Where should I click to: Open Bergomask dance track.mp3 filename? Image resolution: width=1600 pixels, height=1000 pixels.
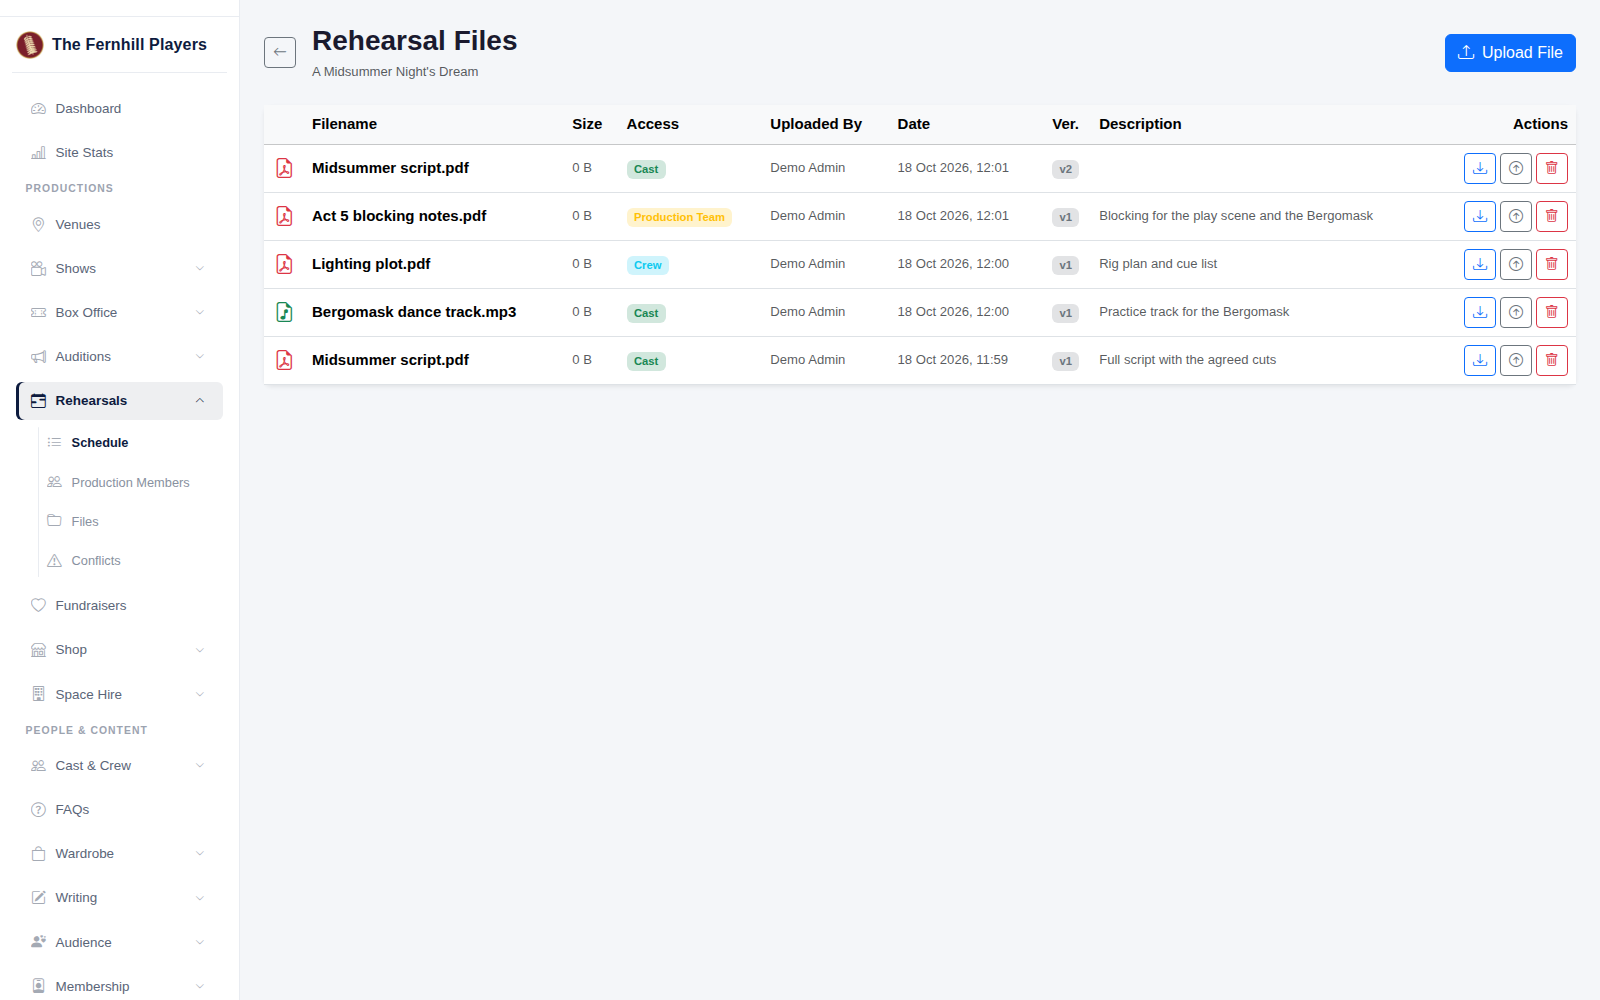[414, 312]
